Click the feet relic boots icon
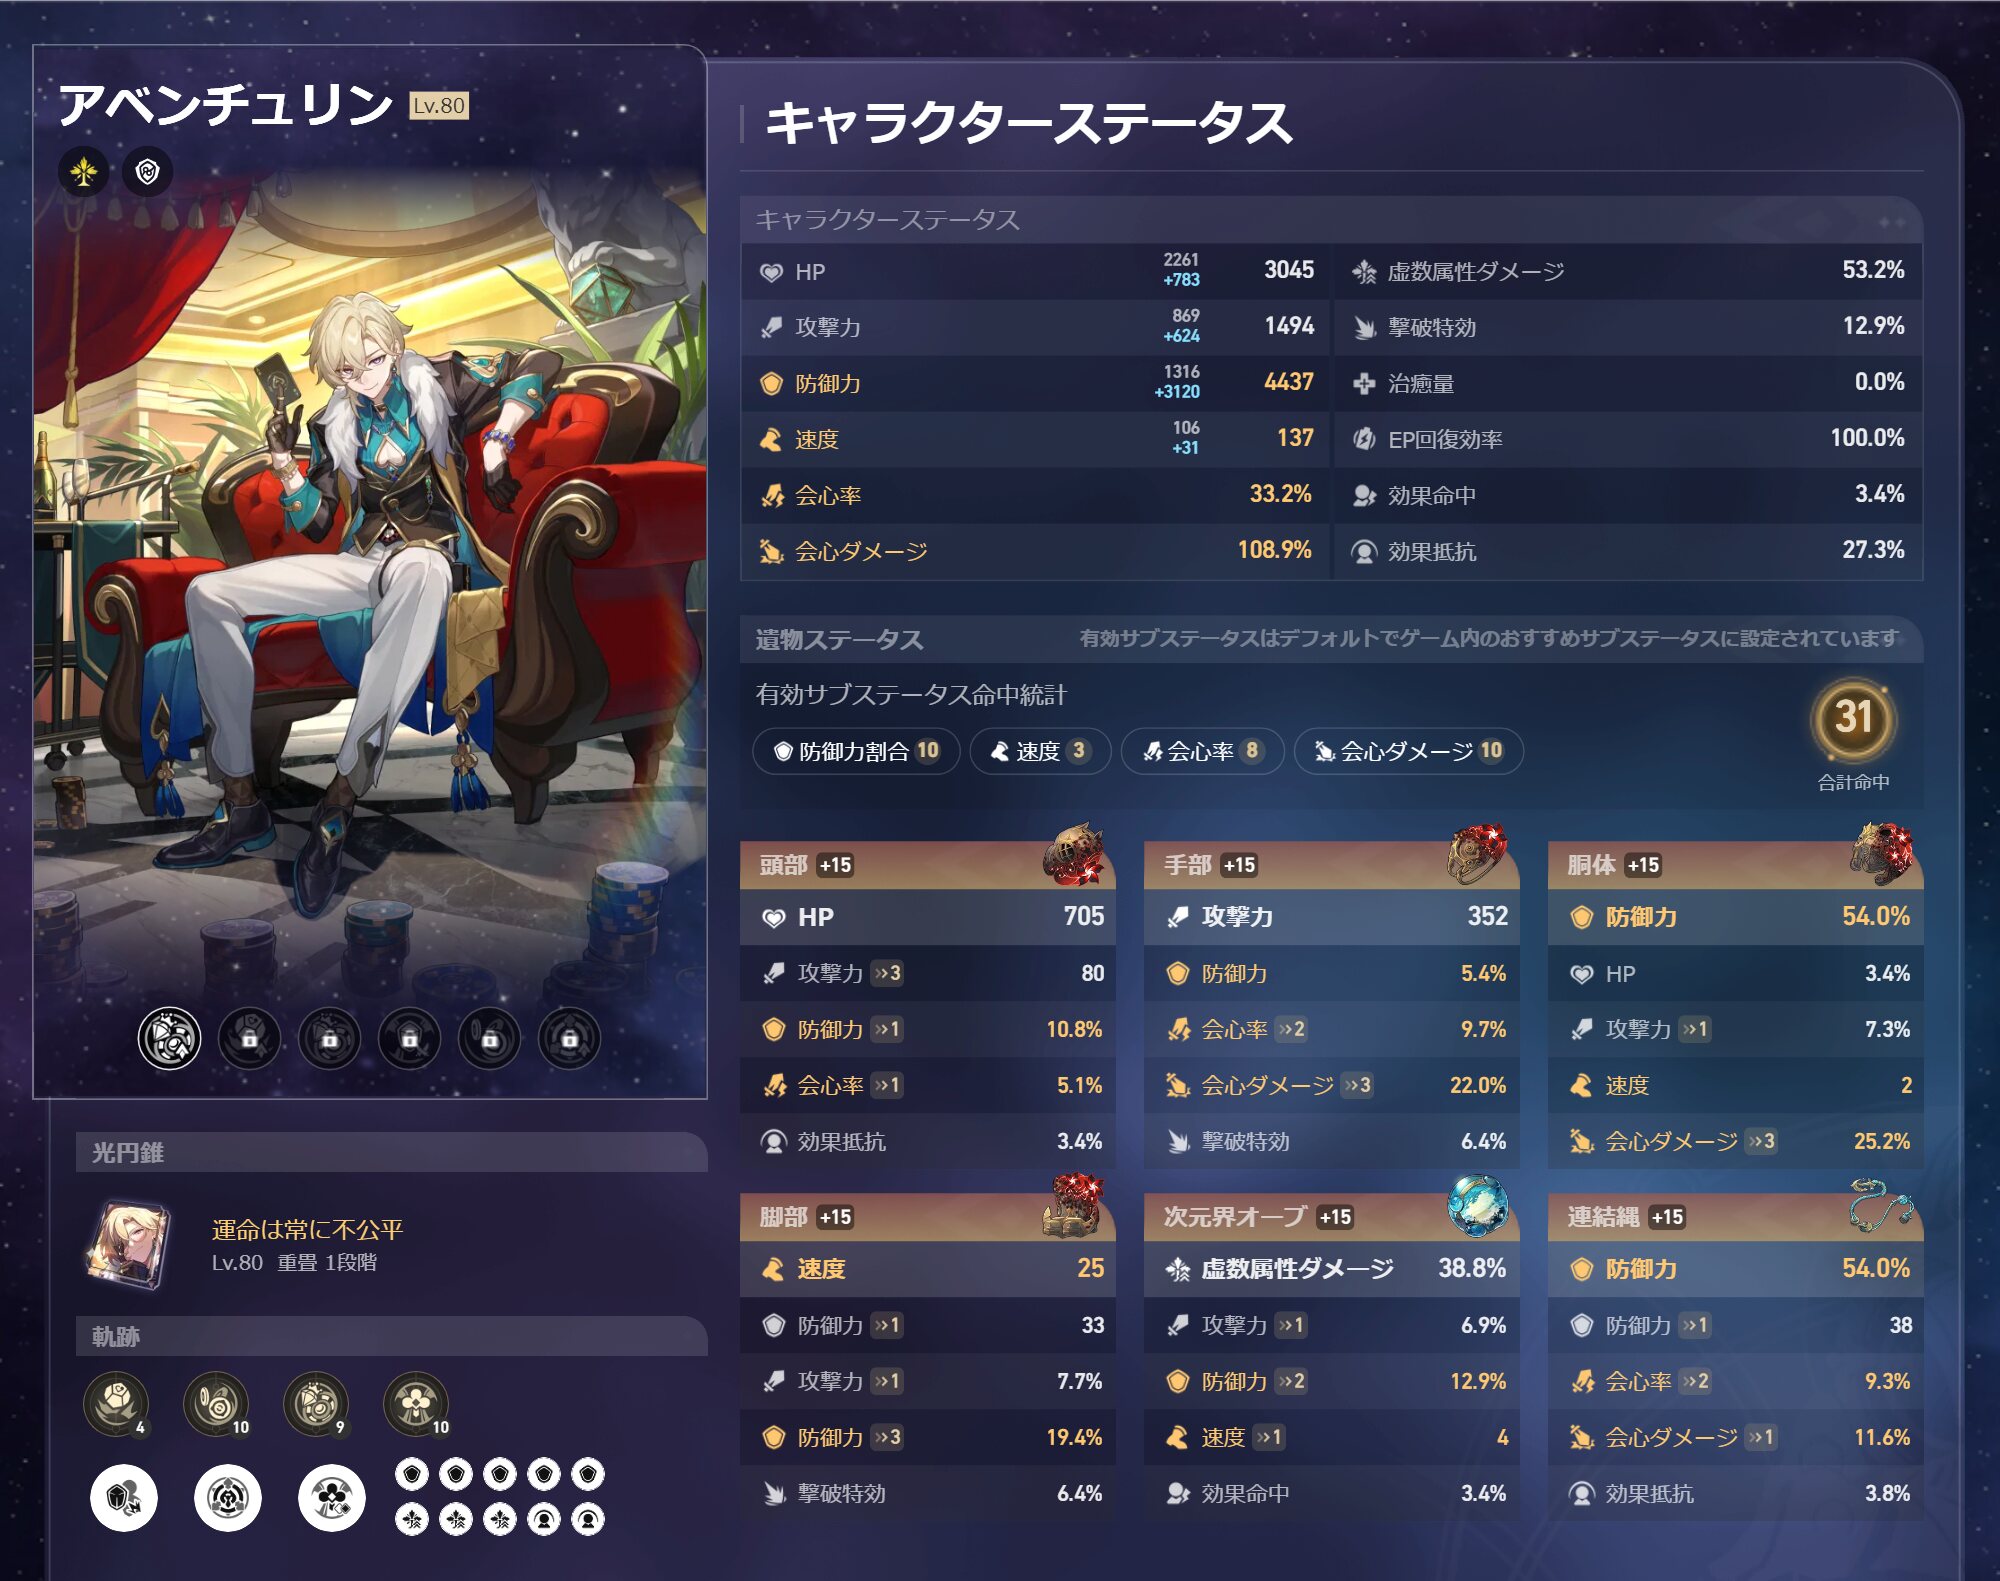This screenshot has width=2000, height=1581. [x=1073, y=1206]
